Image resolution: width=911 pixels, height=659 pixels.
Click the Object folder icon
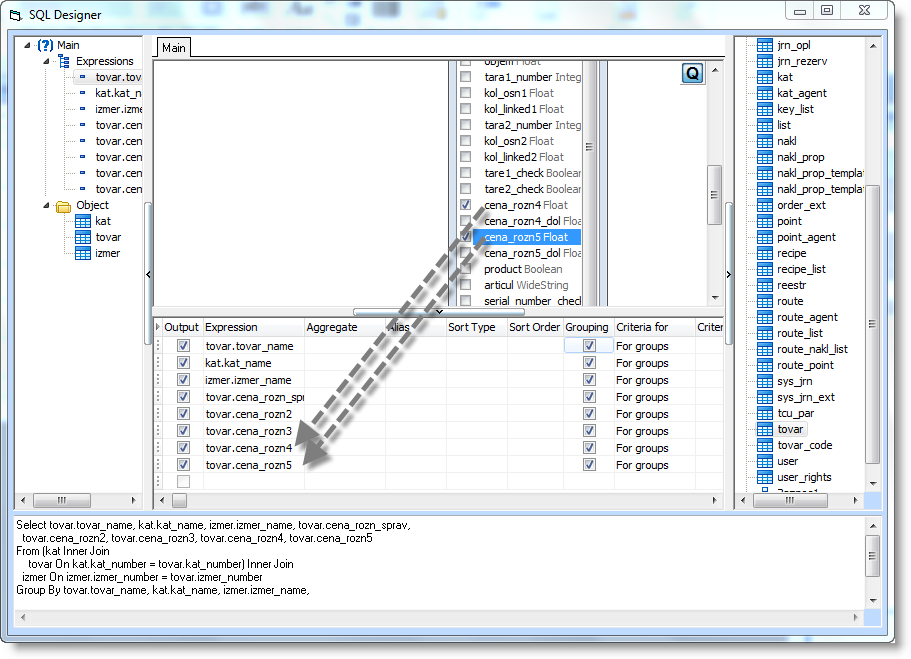(x=63, y=206)
